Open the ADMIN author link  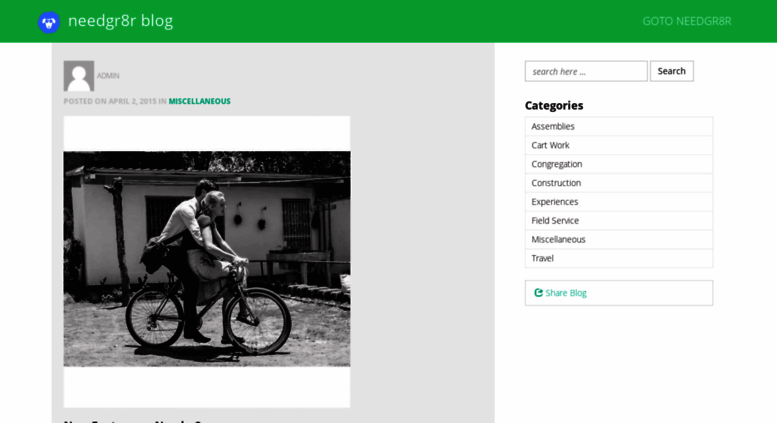108,76
